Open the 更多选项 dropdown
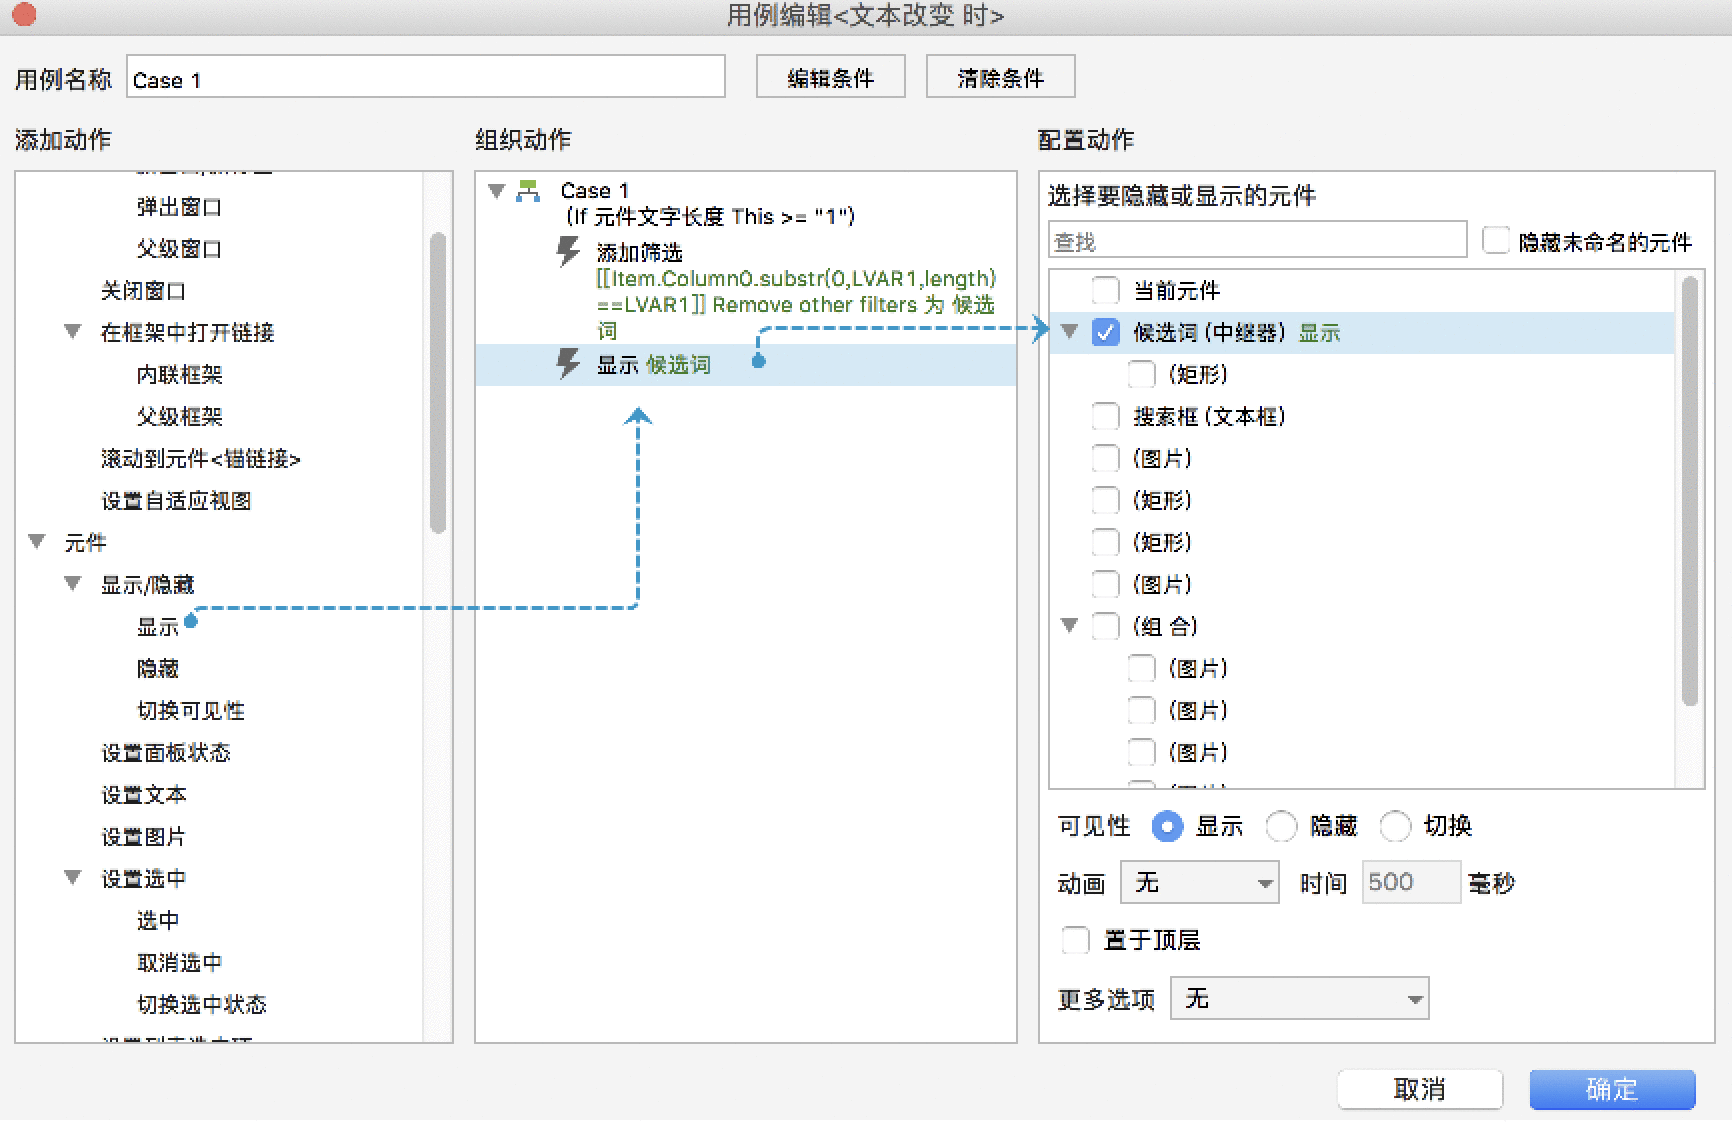Image resolution: width=1732 pixels, height=1122 pixels. [1300, 998]
